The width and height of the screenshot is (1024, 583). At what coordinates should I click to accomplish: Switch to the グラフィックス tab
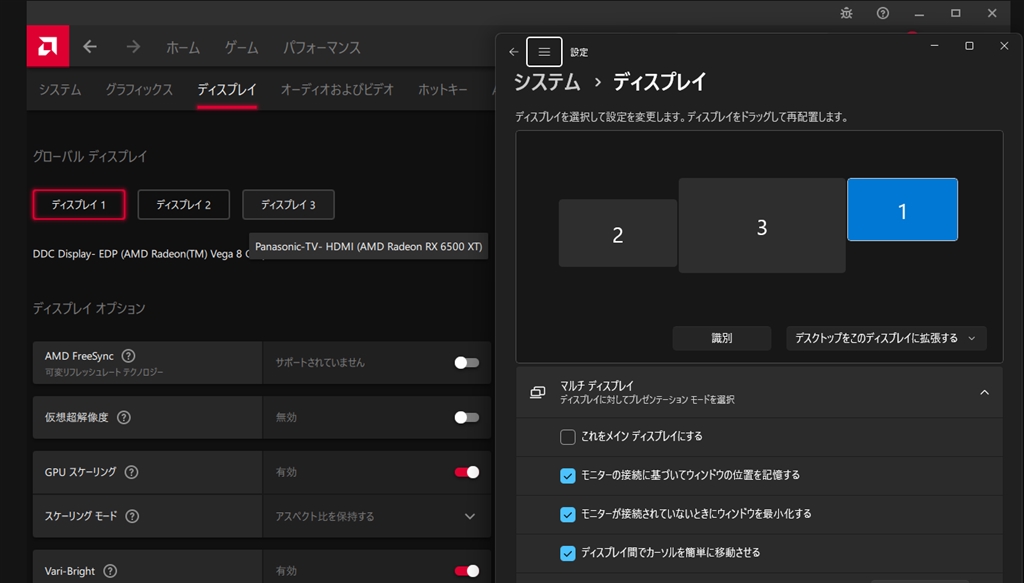tap(139, 89)
